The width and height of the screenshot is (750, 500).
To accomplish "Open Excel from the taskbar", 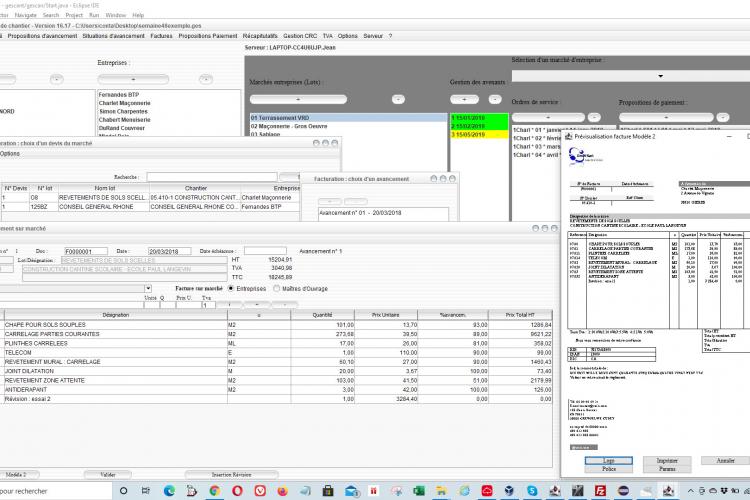I will (419, 490).
